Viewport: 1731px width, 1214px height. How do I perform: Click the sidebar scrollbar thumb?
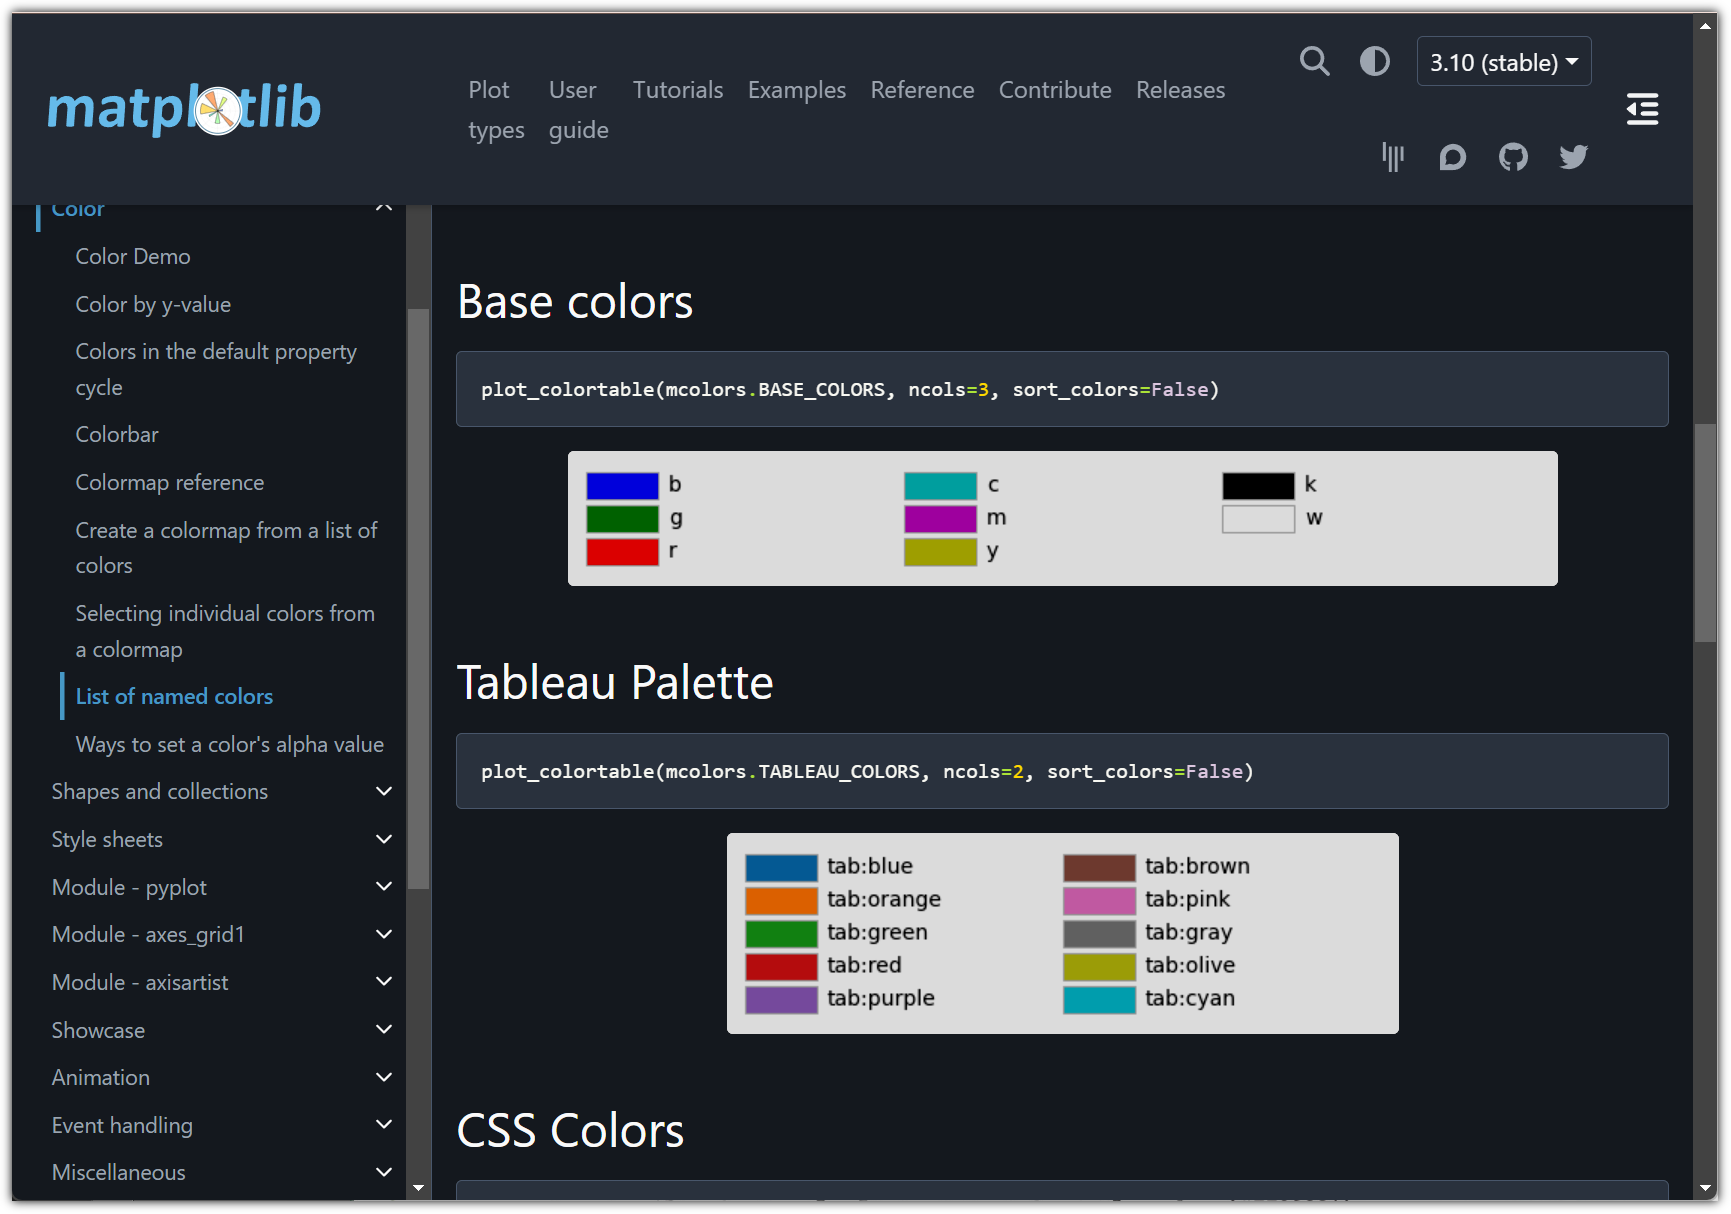coord(418,598)
